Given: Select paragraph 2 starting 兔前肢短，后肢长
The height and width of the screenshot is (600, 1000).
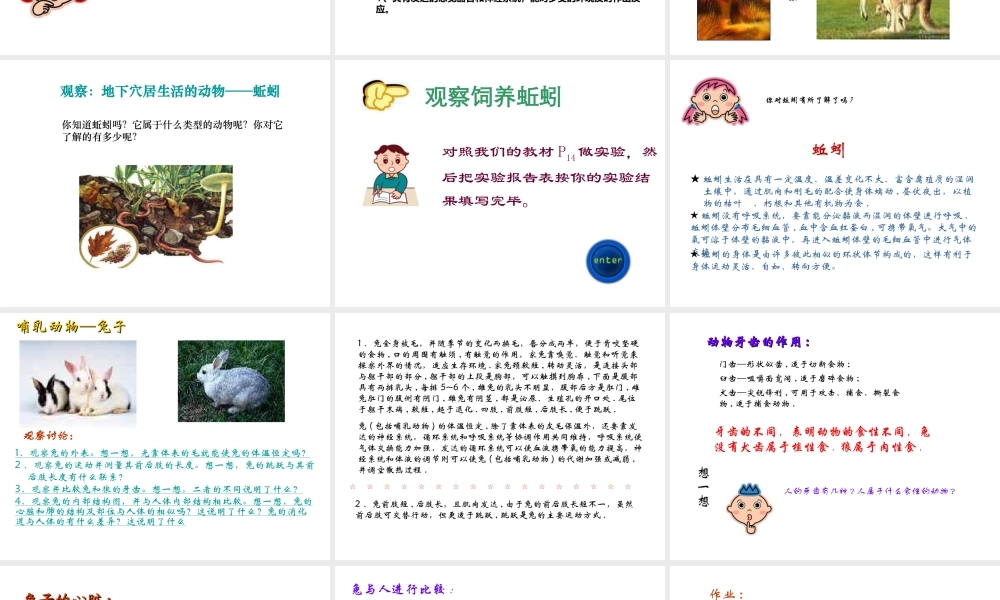Looking at the screenshot, I should pos(494,509).
